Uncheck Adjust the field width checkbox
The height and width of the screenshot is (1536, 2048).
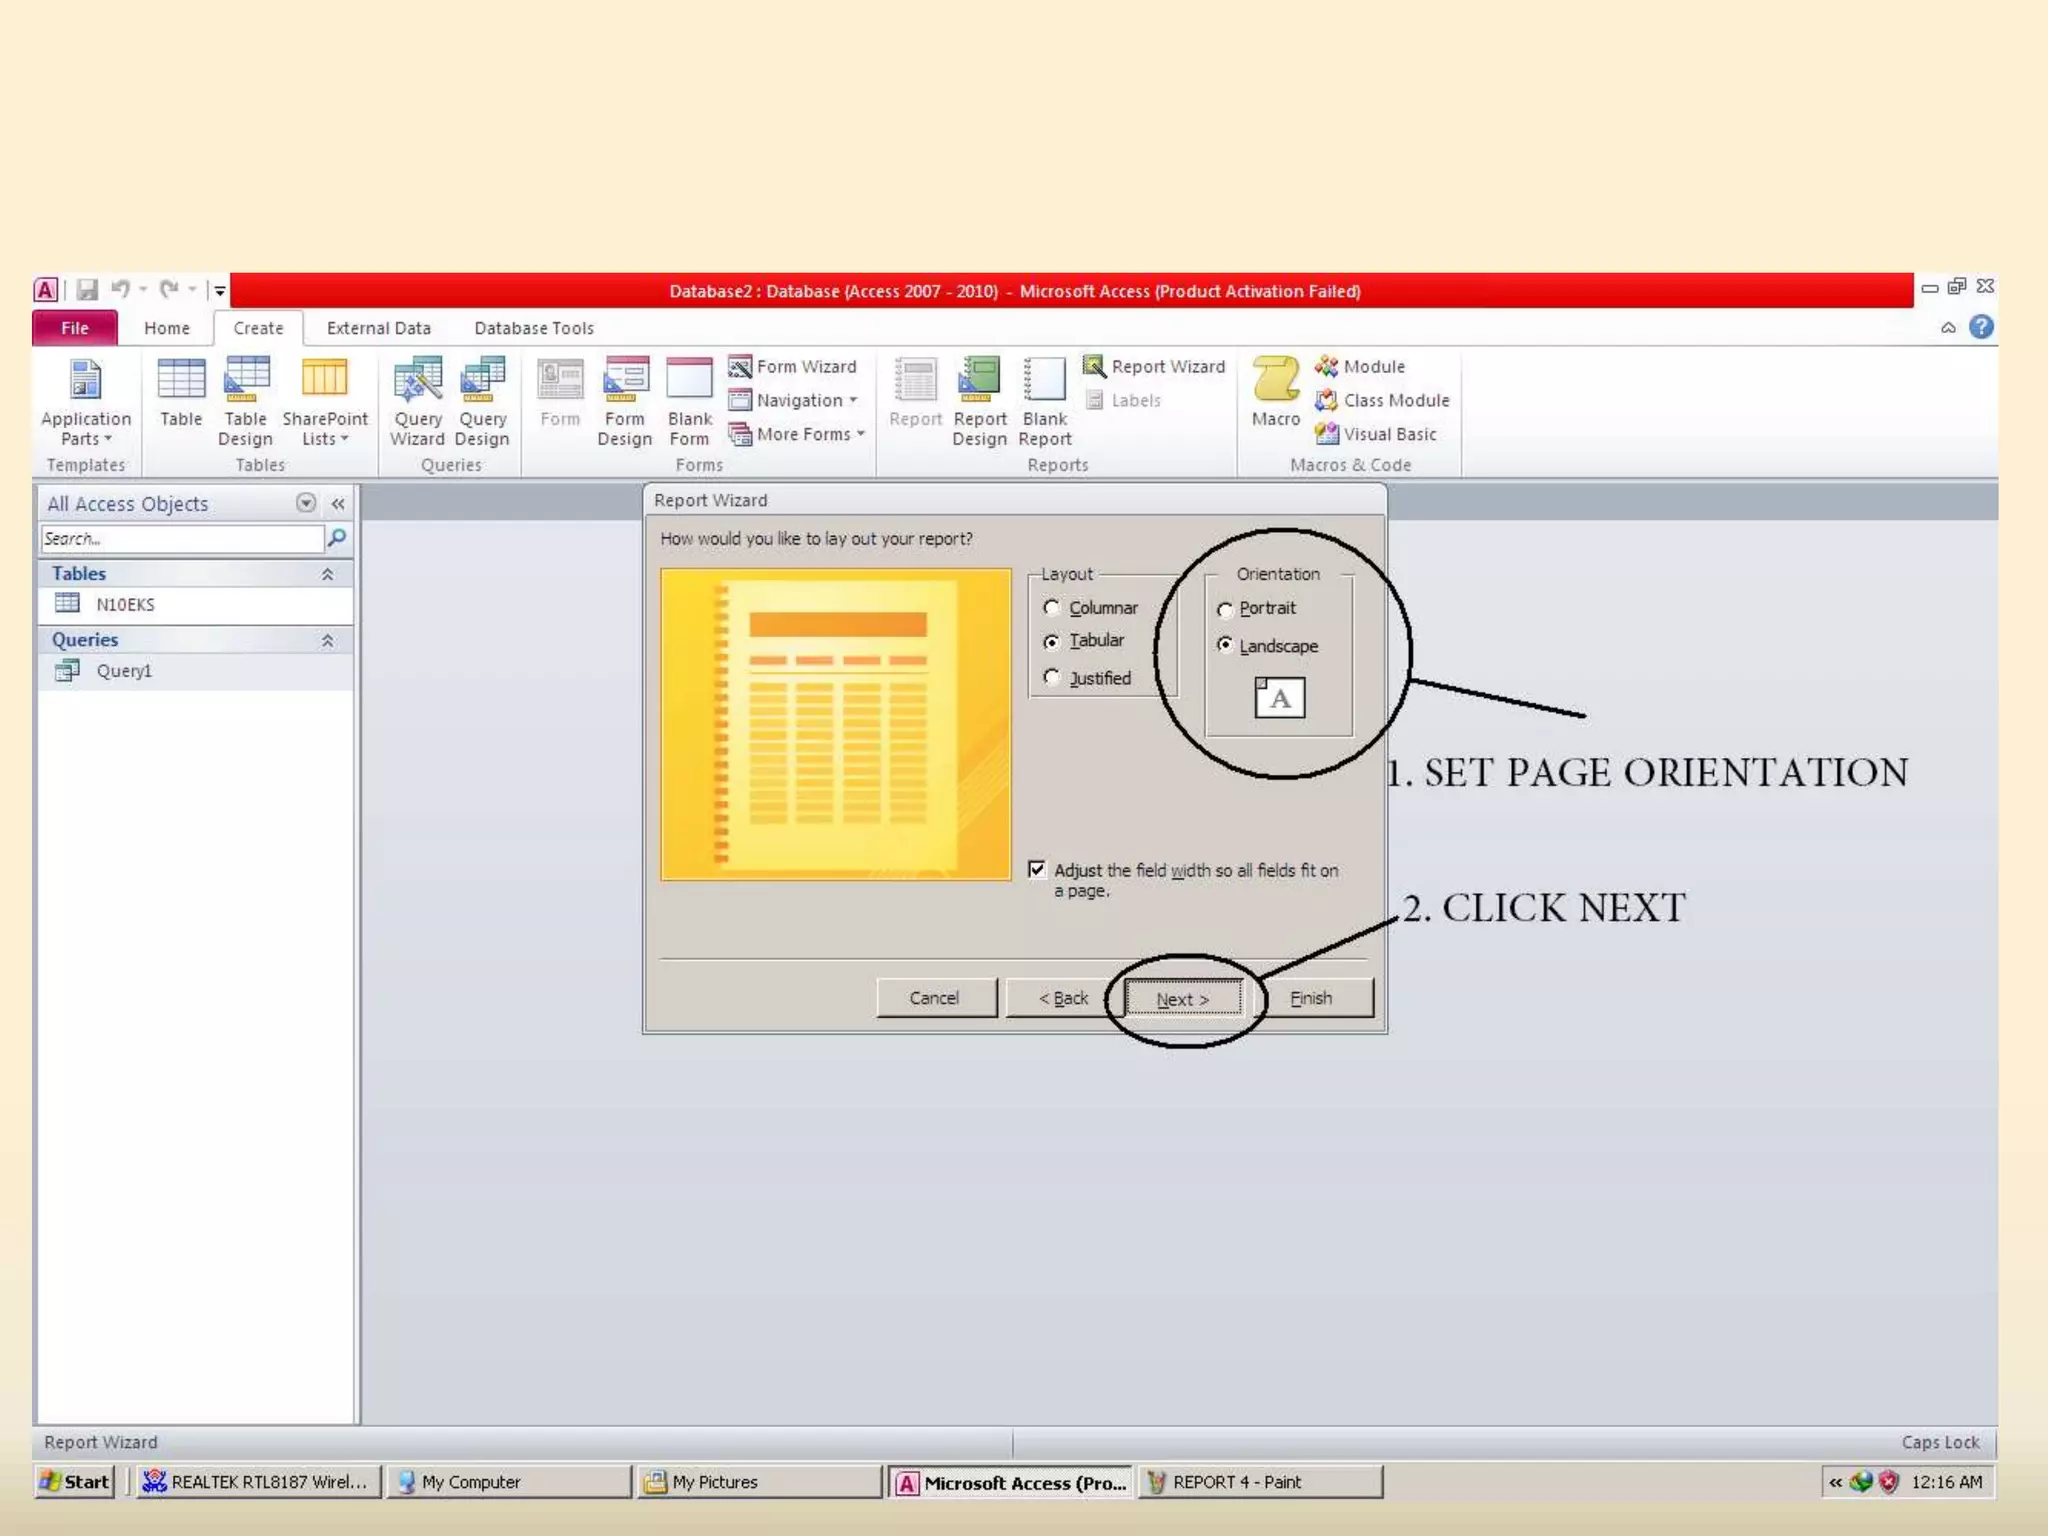(1037, 869)
